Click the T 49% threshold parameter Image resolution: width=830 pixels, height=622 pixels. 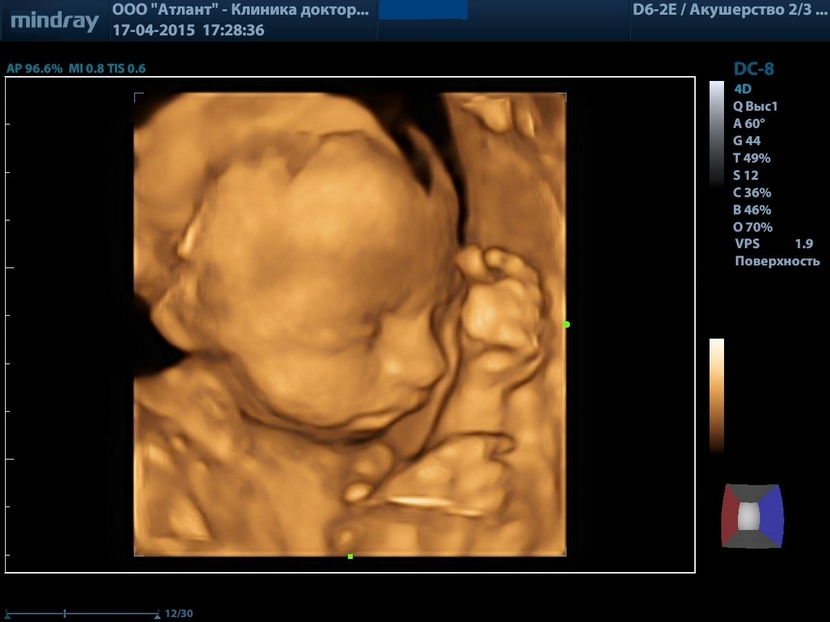tap(752, 158)
